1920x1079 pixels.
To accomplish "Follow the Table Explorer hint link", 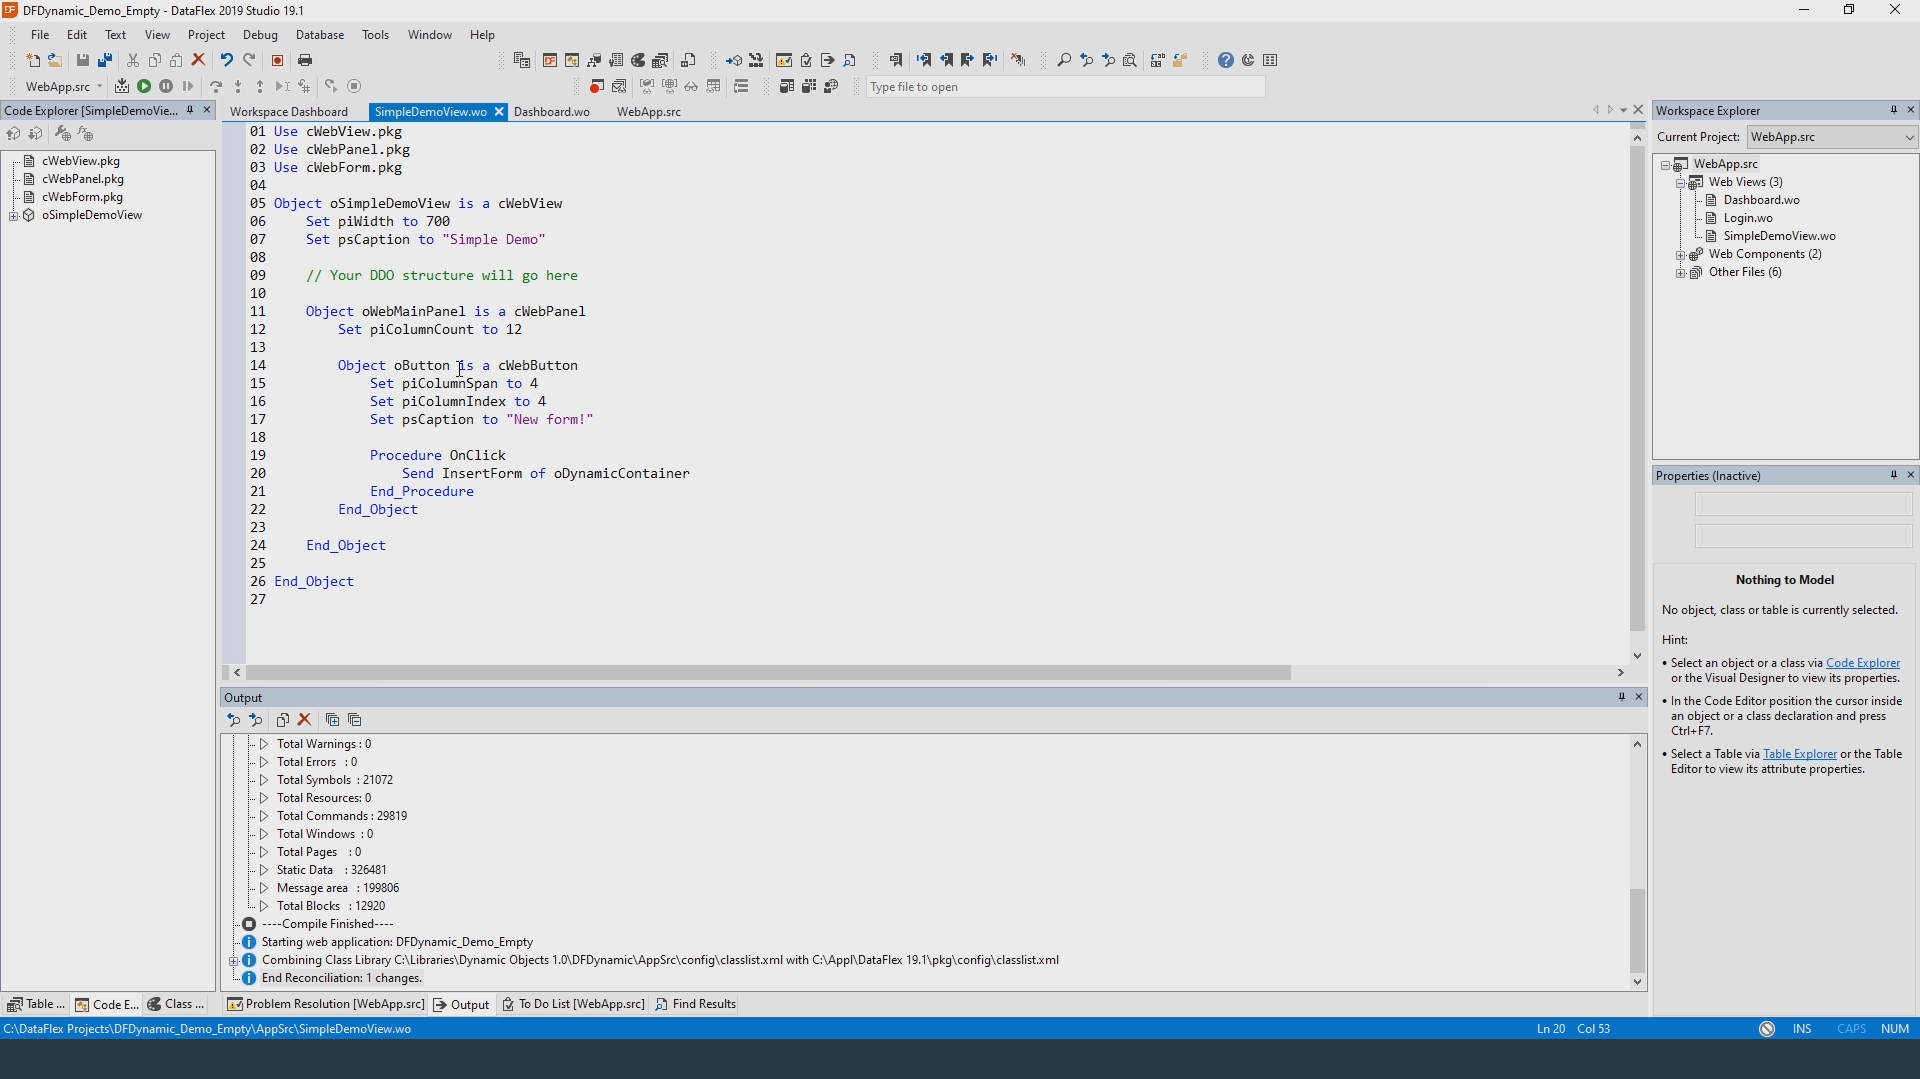I will (x=1799, y=755).
